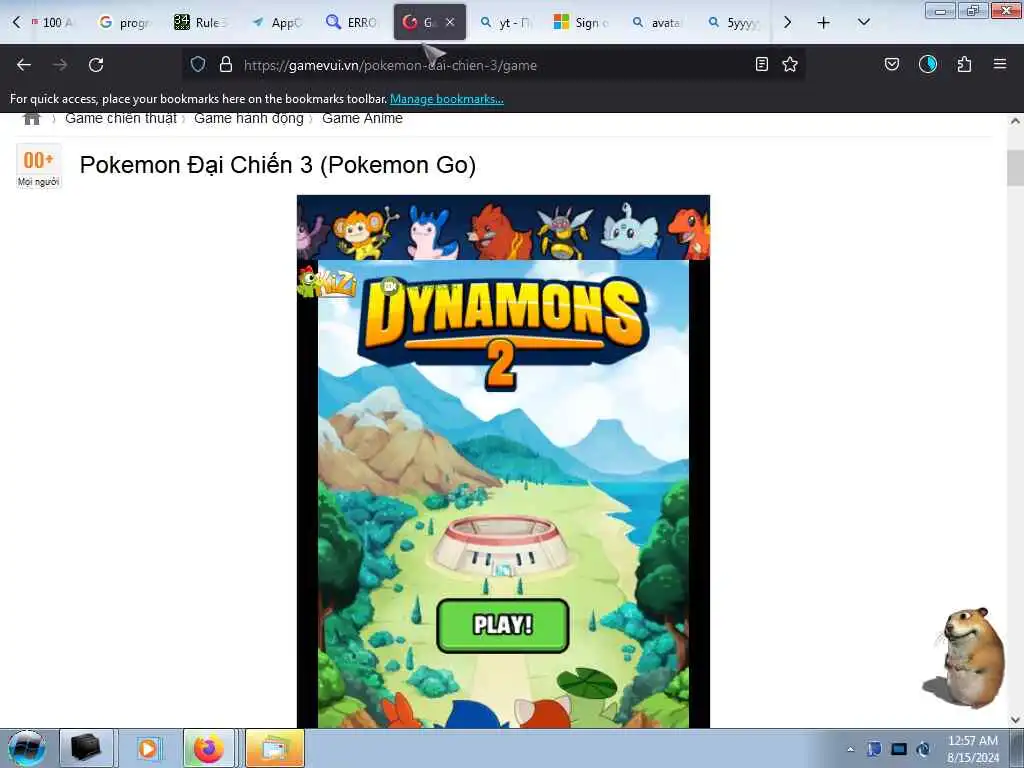Switch to the 'avata' tab

[657, 23]
